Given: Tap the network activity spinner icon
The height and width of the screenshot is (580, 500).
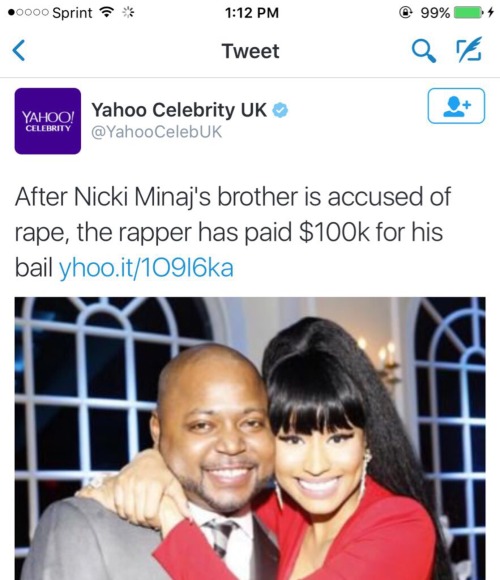Looking at the screenshot, I should tap(128, 13).
